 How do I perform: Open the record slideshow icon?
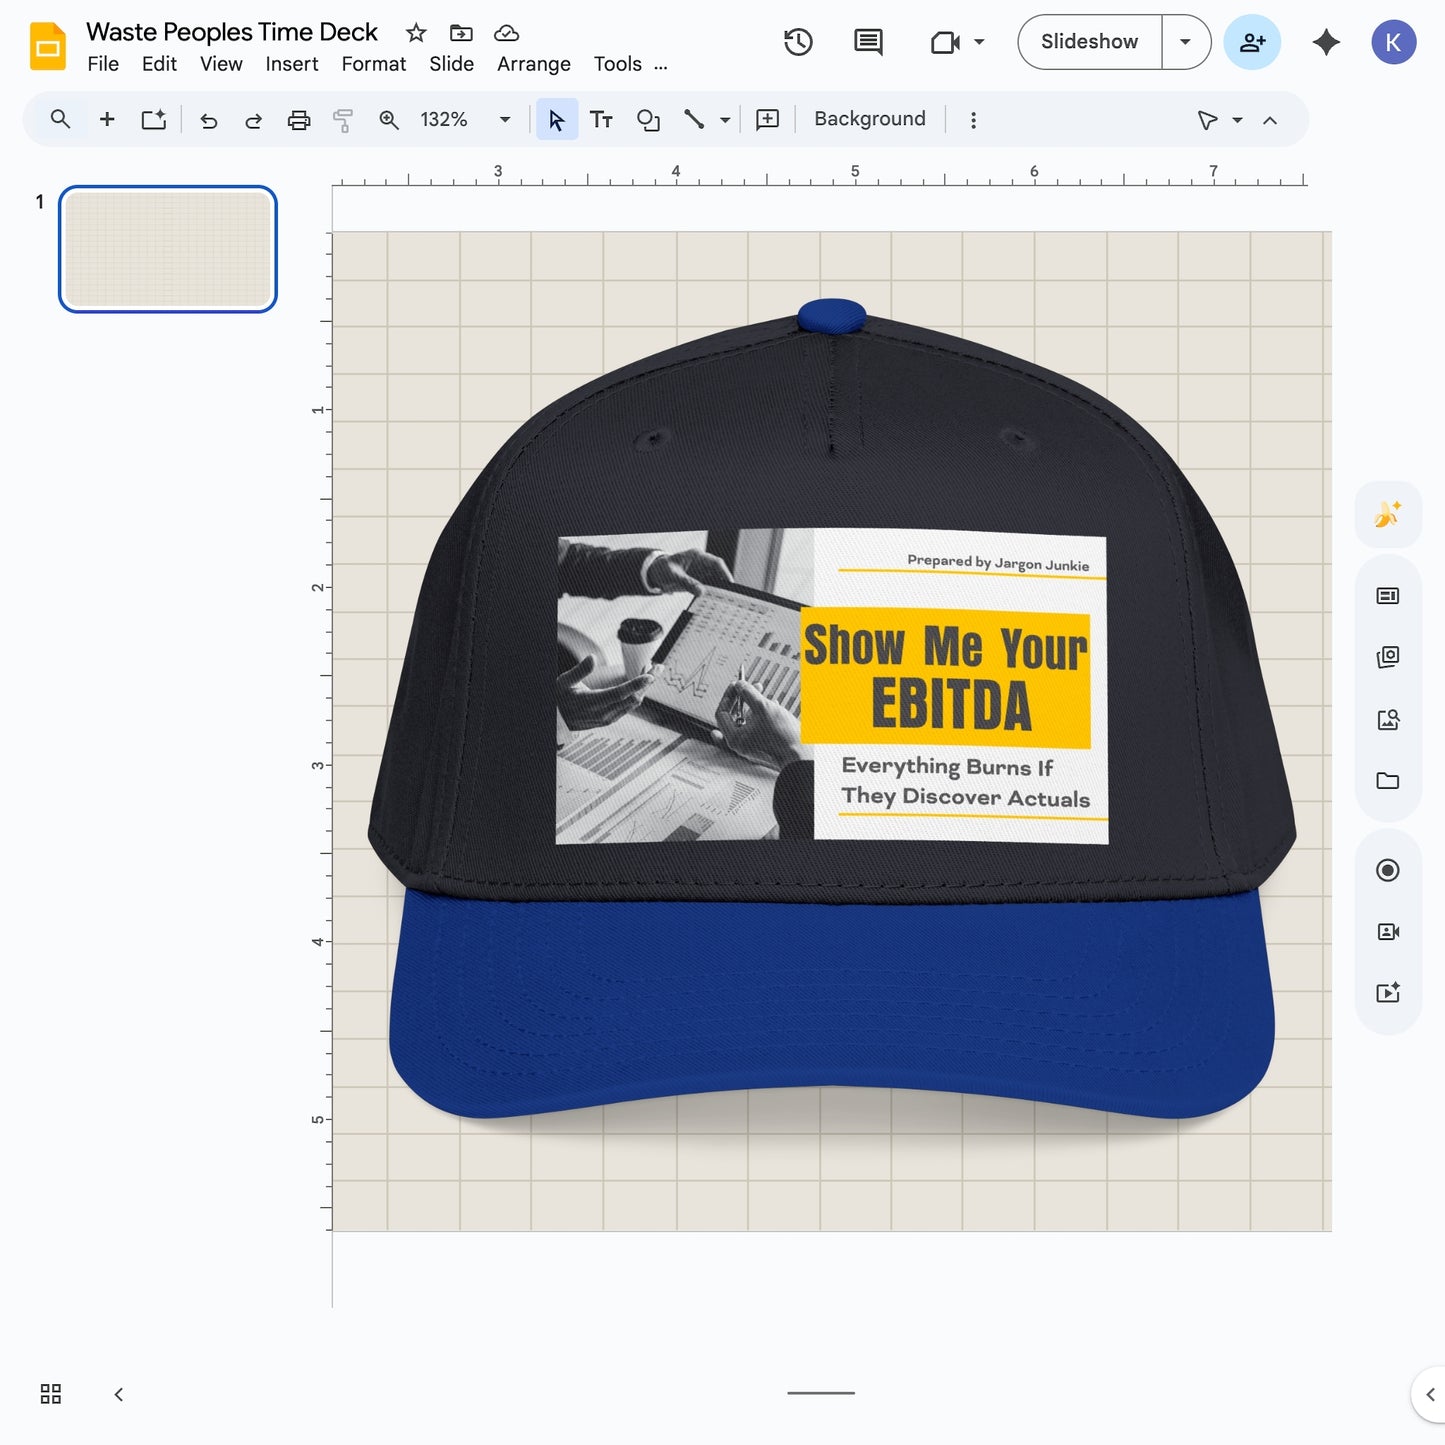coord(1388,870)
